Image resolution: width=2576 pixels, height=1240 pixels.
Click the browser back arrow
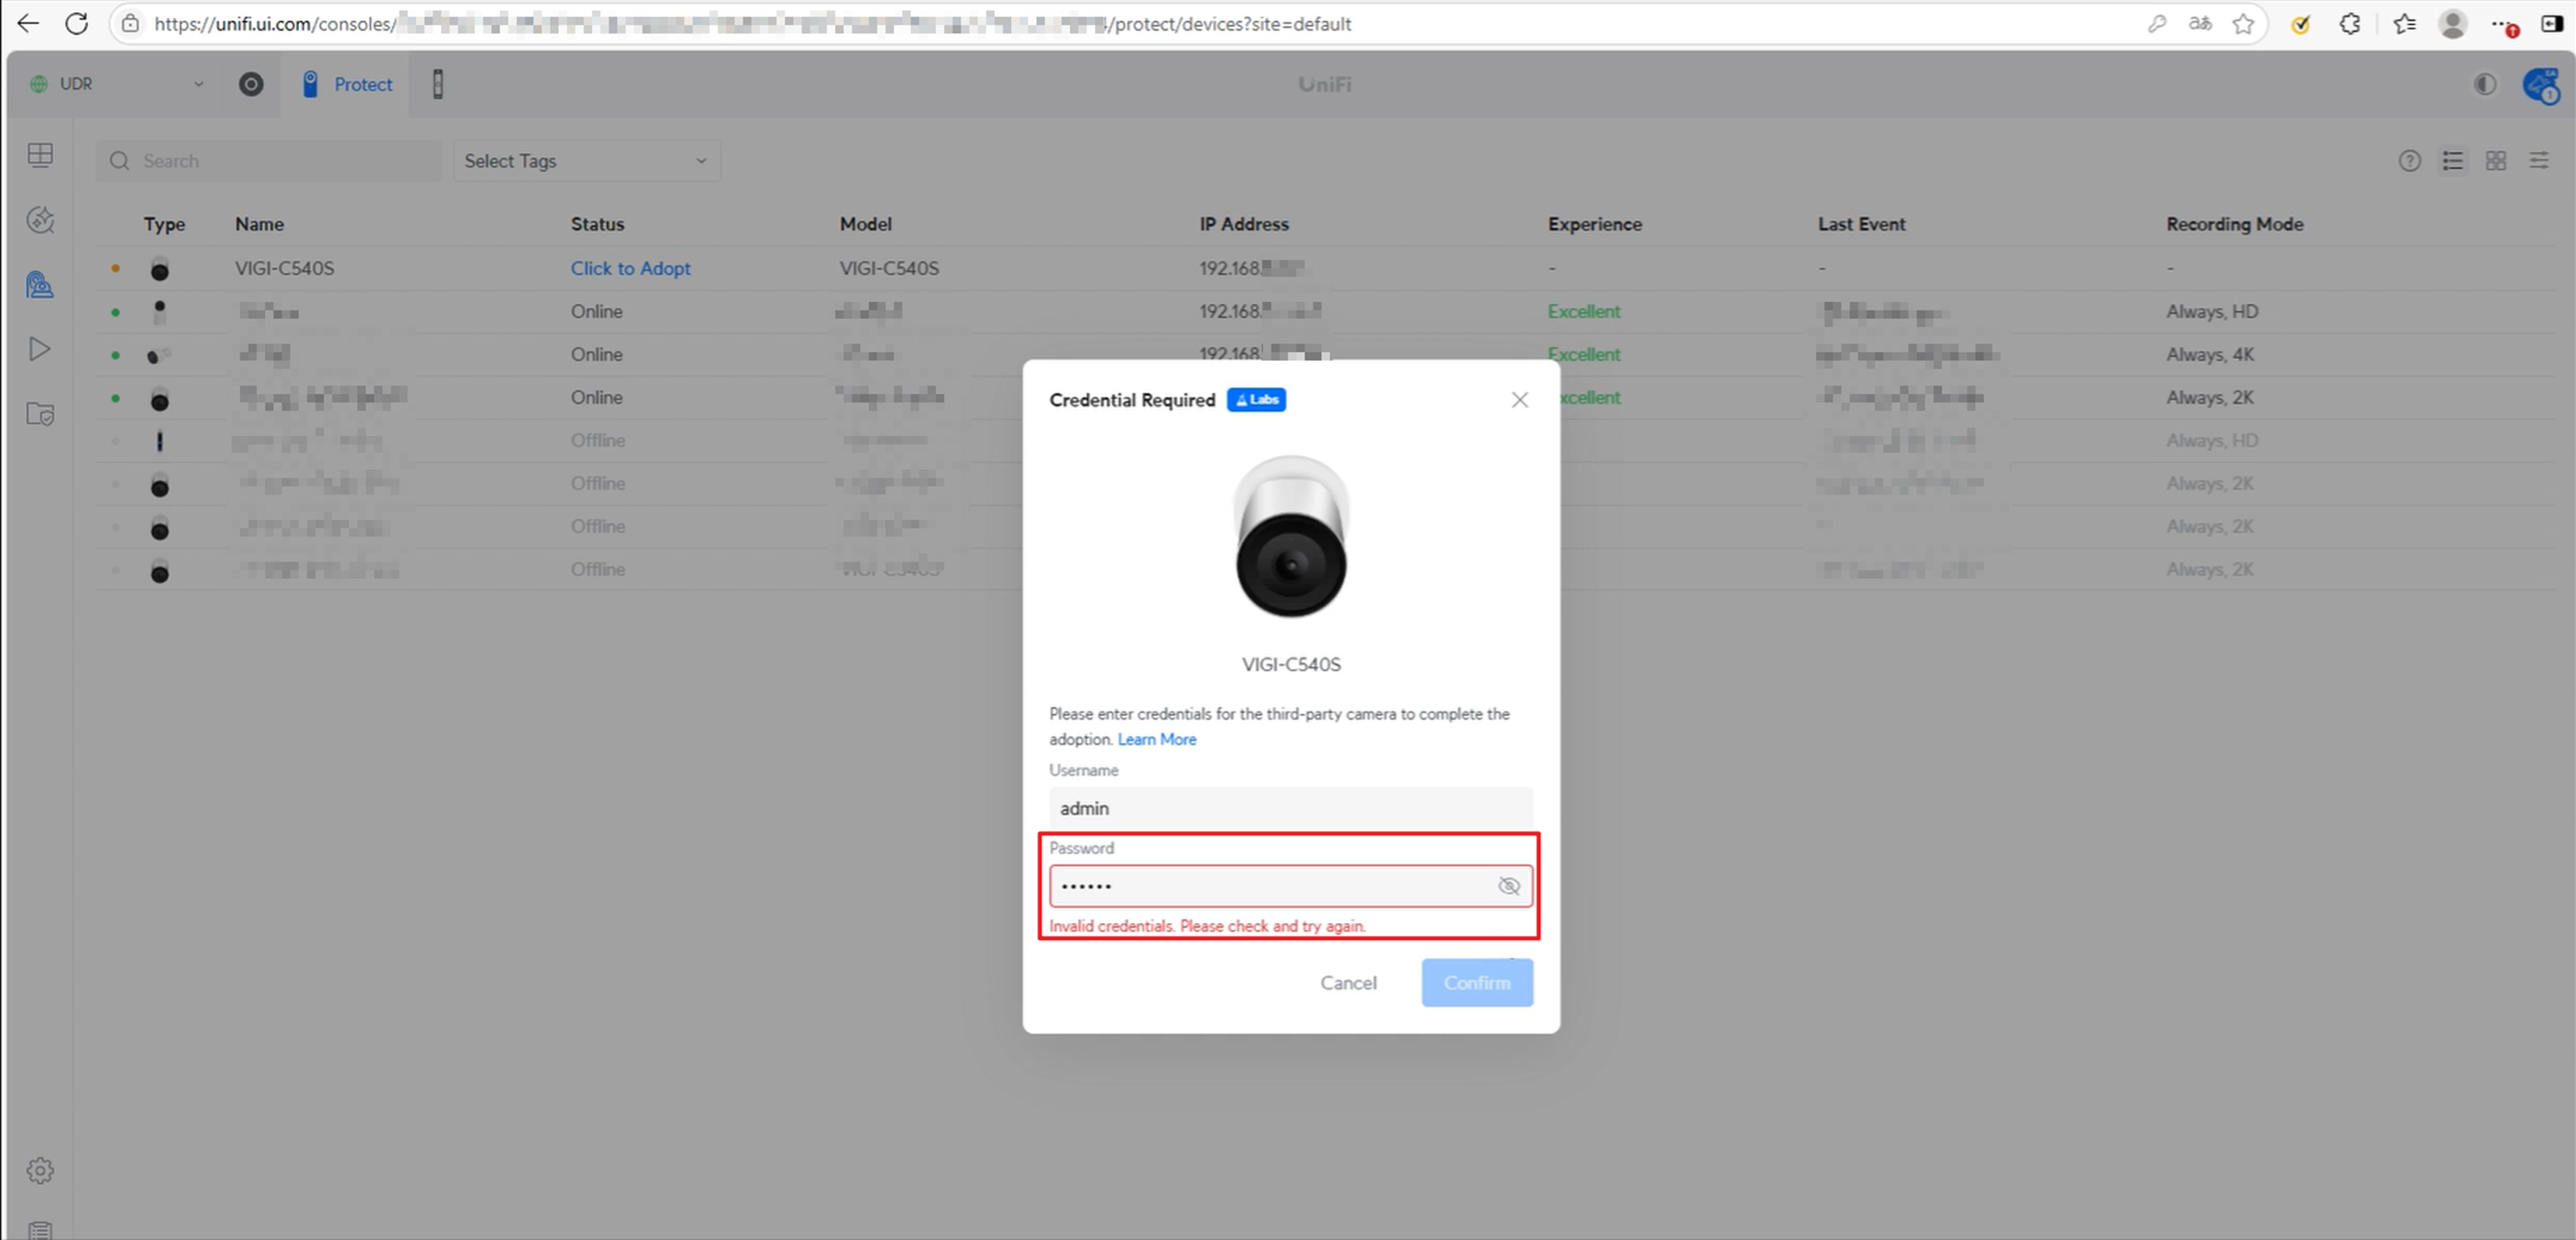click(28, 23)
